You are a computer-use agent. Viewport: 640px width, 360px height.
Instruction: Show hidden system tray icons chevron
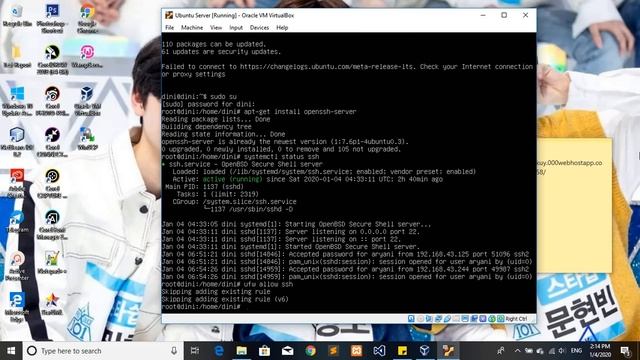[517, 351]
